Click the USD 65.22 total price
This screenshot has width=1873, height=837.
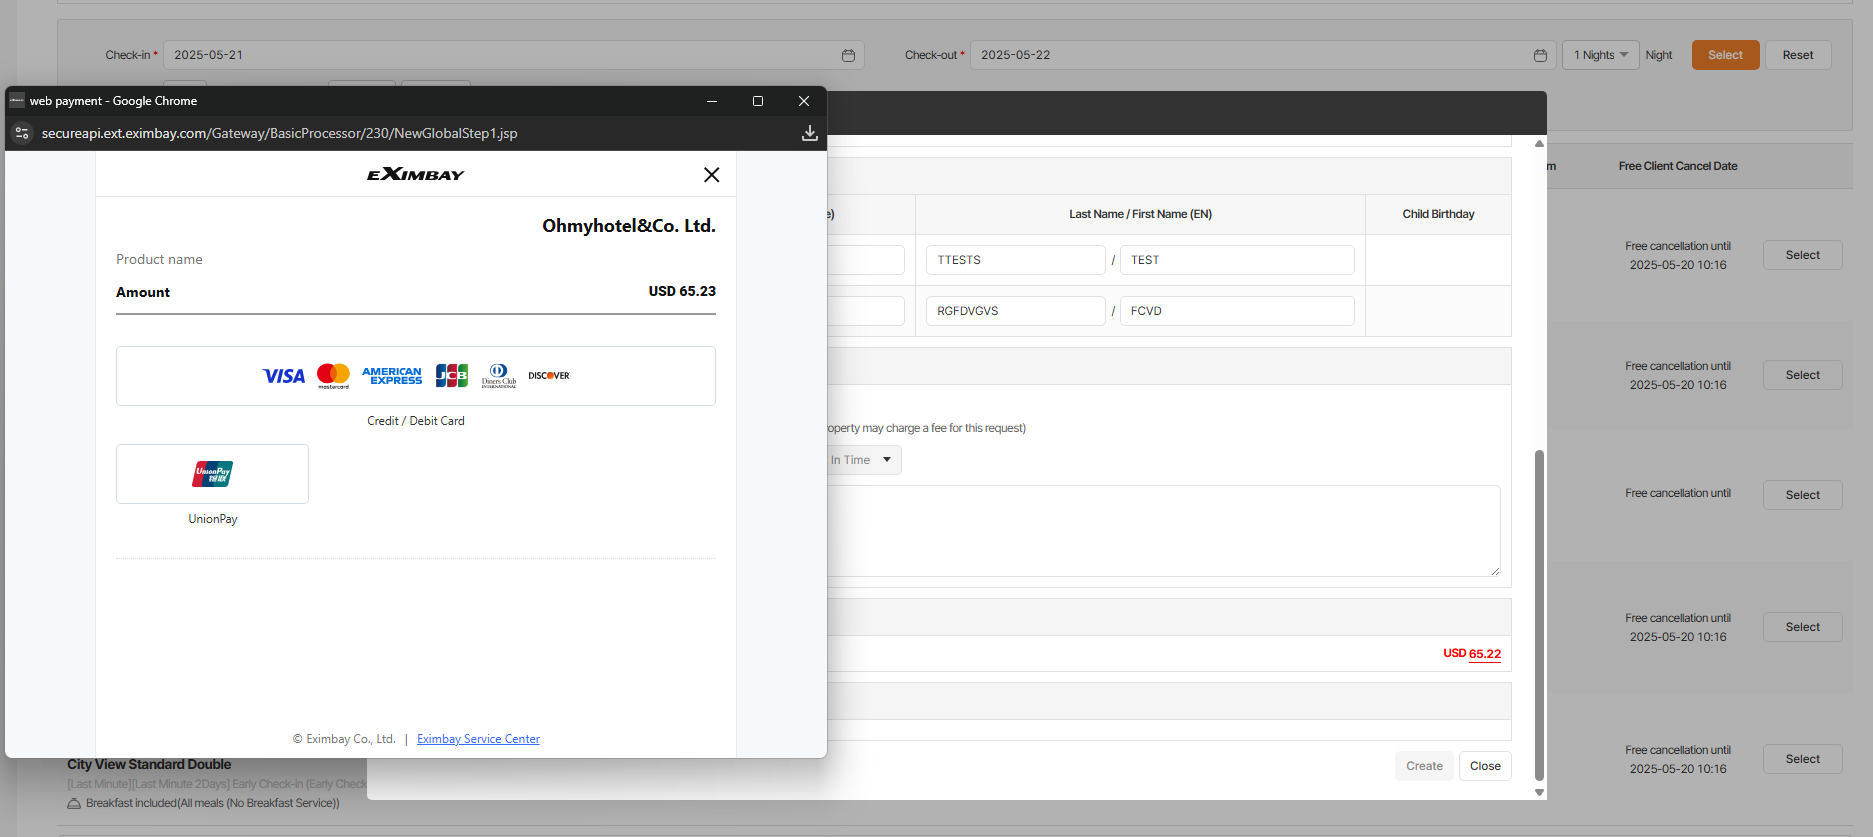click(1472, 654)
